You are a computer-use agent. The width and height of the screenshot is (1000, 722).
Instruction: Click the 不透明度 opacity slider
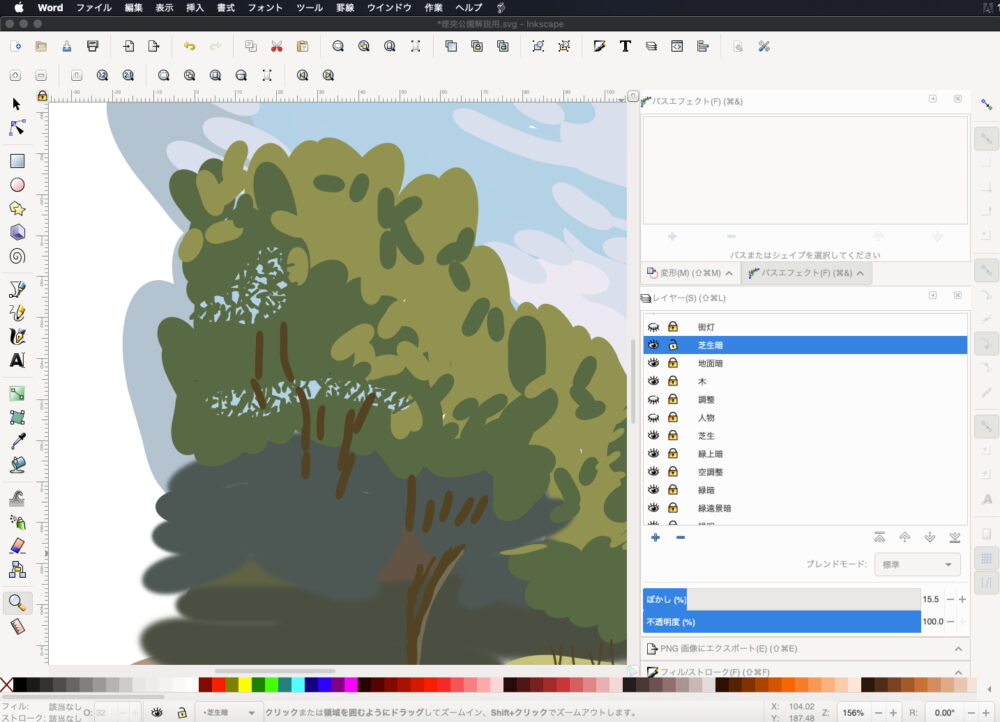pyautogui.click(x=781, y=622)
